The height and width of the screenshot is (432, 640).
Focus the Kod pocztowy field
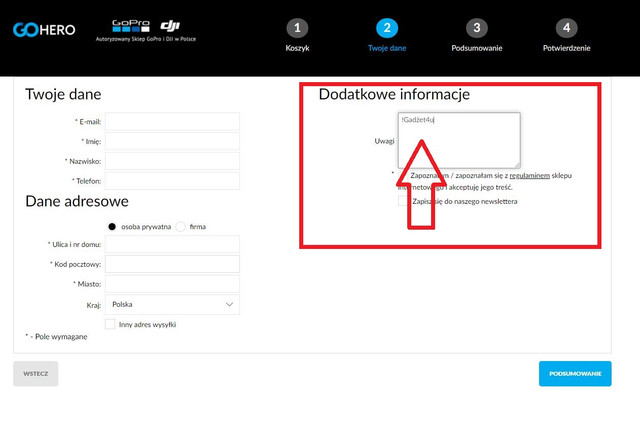[172, 264]
